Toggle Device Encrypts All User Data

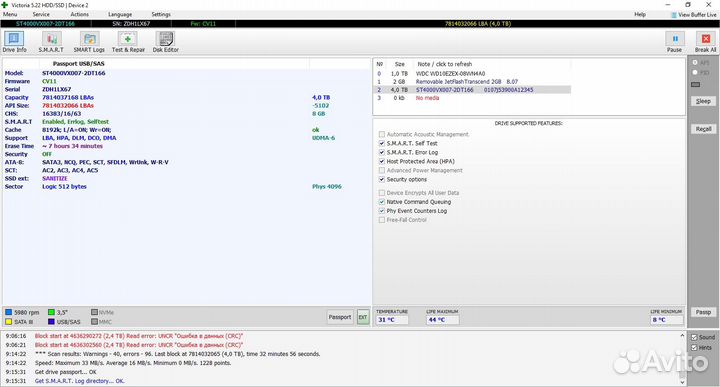[x=382, y=193]
